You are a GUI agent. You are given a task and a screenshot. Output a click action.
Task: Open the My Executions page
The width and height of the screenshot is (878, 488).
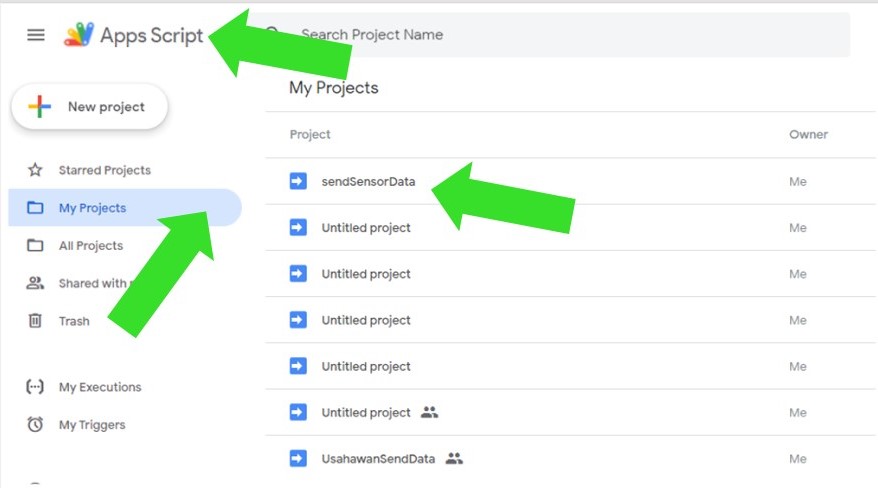[100, 387]
